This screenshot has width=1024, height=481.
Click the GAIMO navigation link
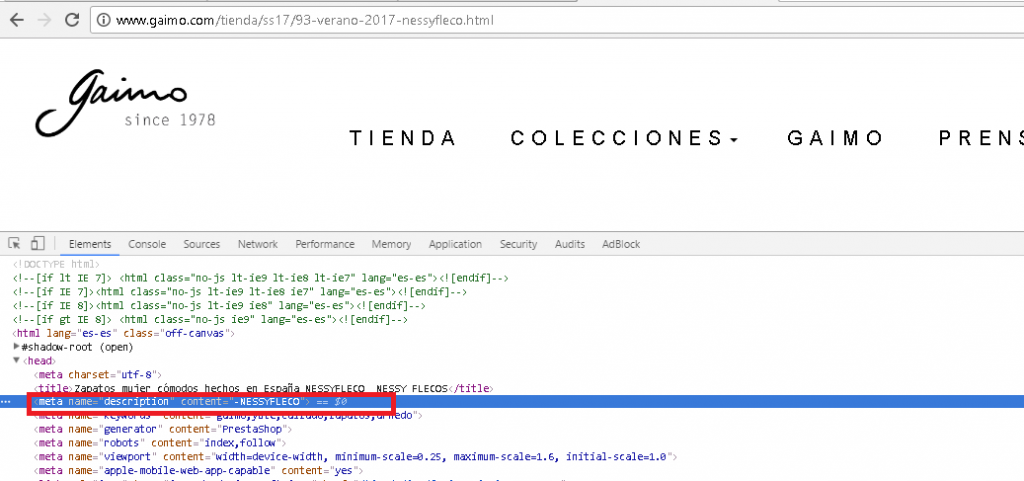click(835, 139)
